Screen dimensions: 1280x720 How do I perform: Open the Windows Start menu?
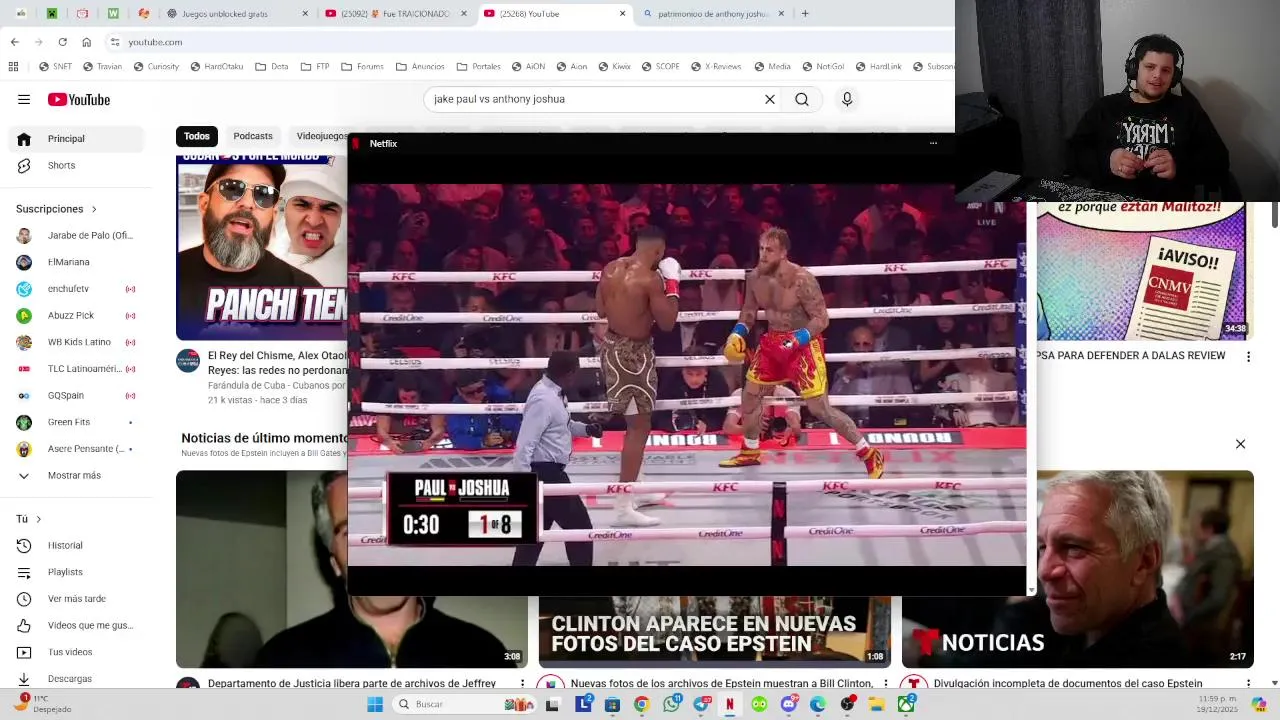click(375, 704)
